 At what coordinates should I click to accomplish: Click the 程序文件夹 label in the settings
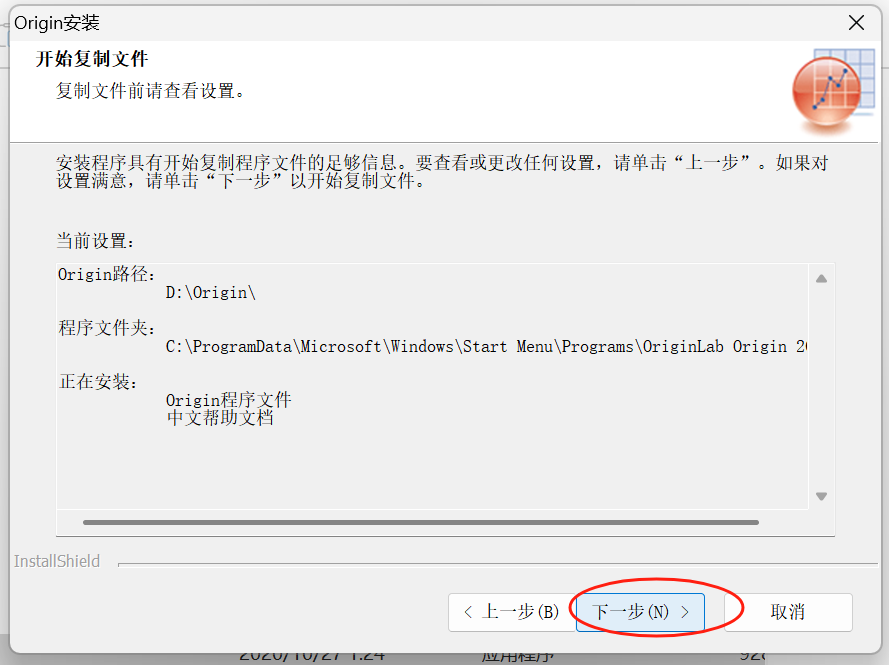coord(107,328)
